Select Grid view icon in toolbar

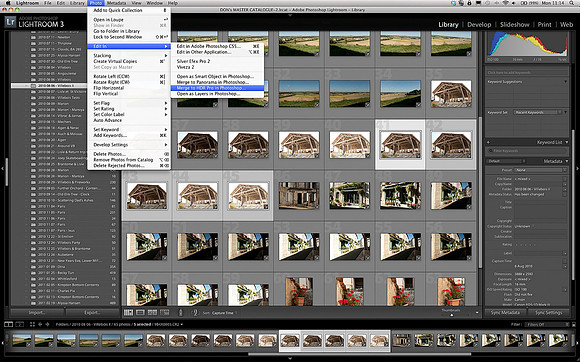(x=128, y=313)
